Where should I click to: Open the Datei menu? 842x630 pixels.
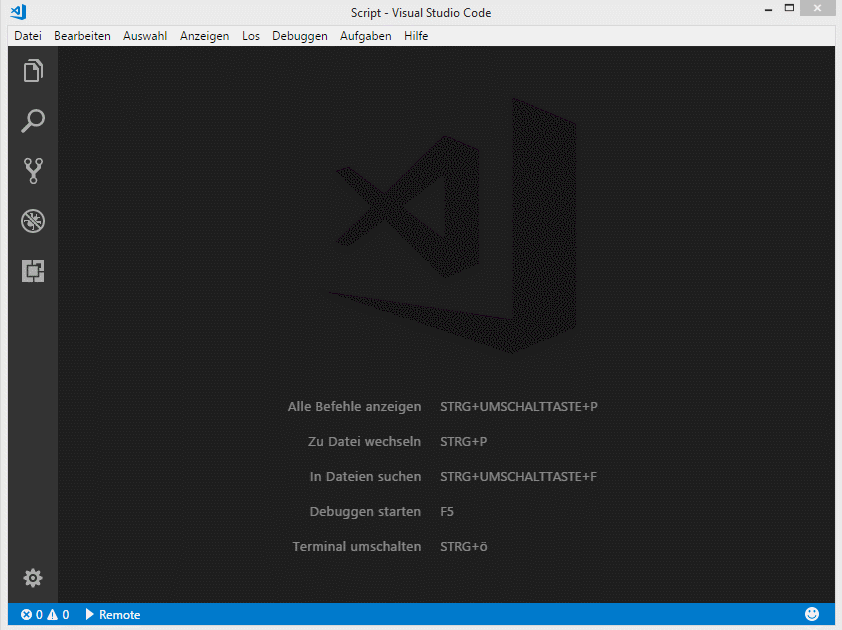click(28, 36)
